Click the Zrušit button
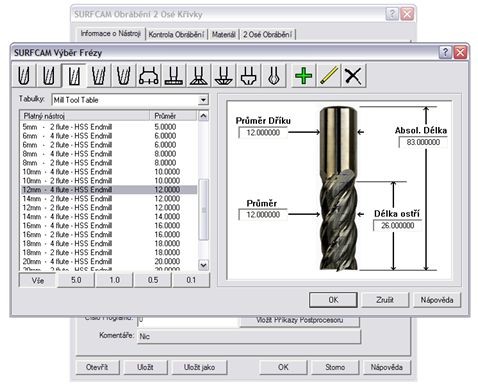The image size is (478, 386). pyautogui.click(x=385, y=300)
